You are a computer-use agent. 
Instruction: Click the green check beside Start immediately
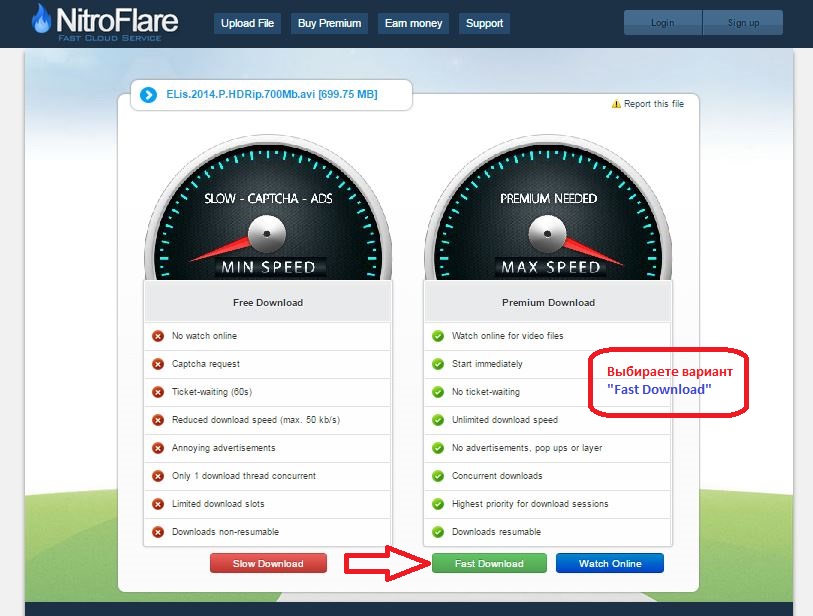438,364
